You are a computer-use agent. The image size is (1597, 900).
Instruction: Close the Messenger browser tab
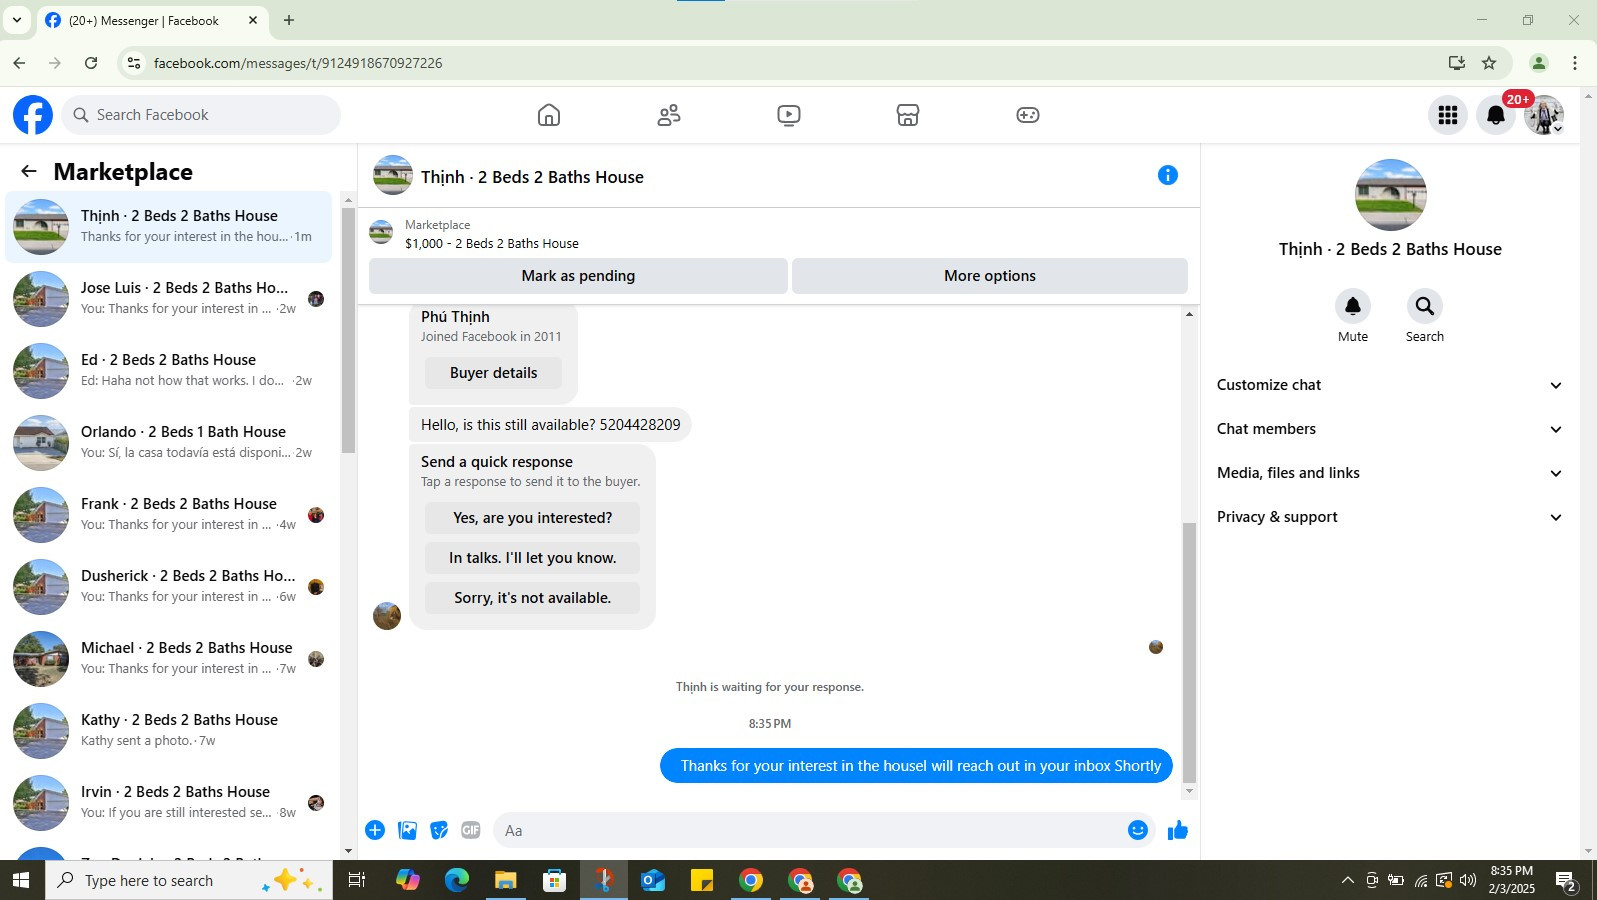253,20
